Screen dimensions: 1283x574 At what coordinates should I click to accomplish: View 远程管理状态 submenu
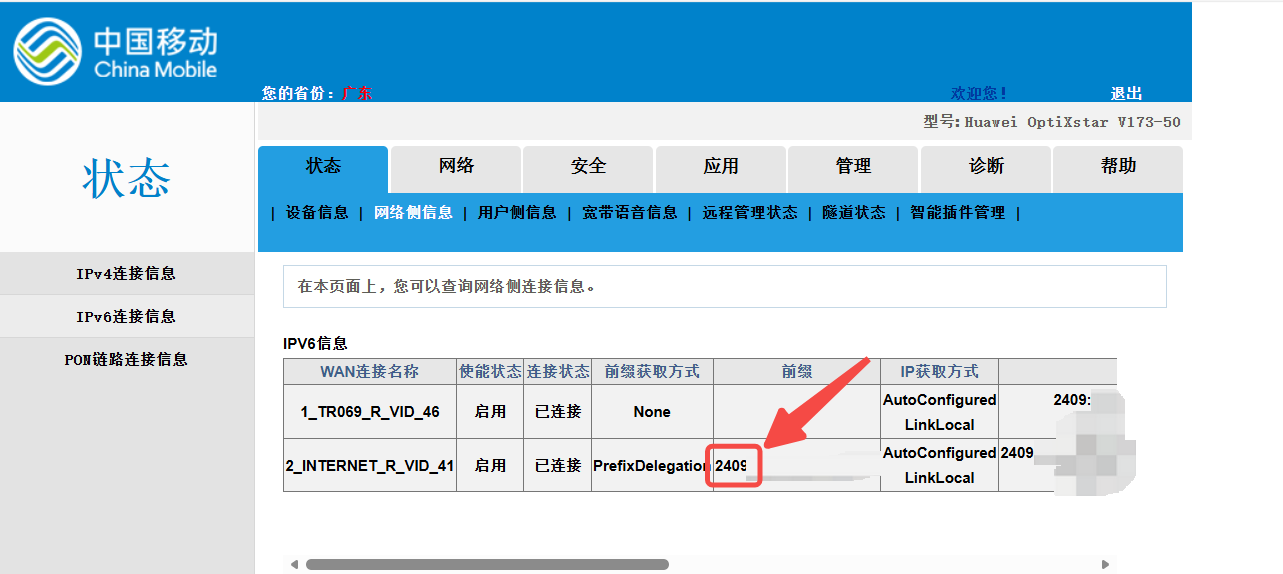750,213
